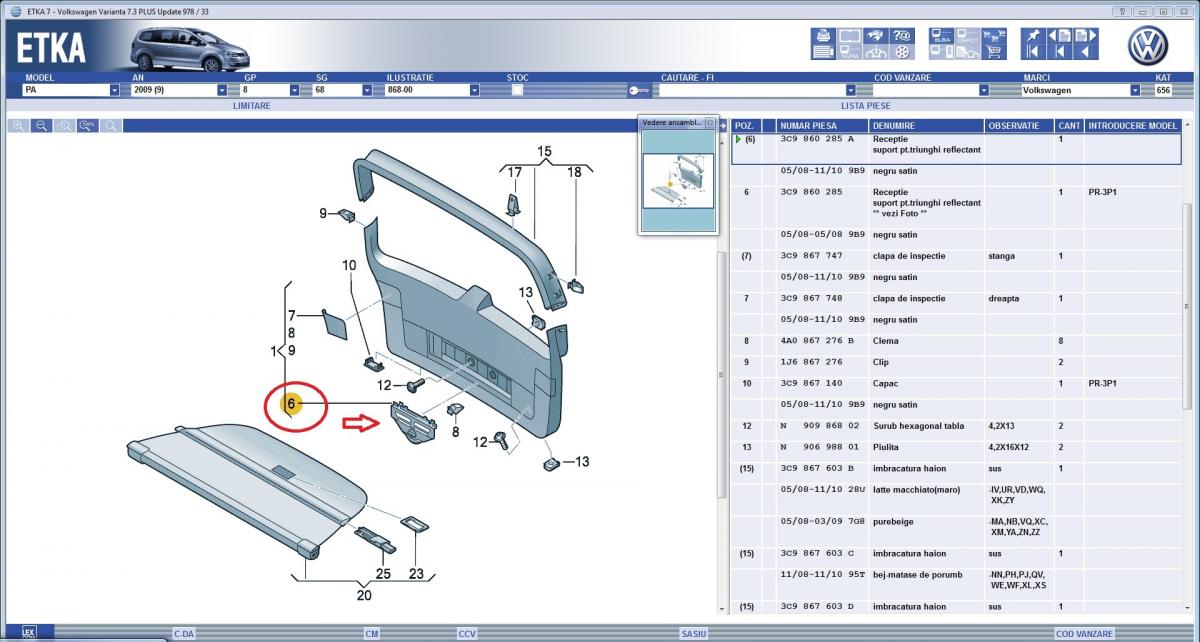Click the LEX icon in the status bar
The image size is (1200, 642).
[x=28, y=633]
